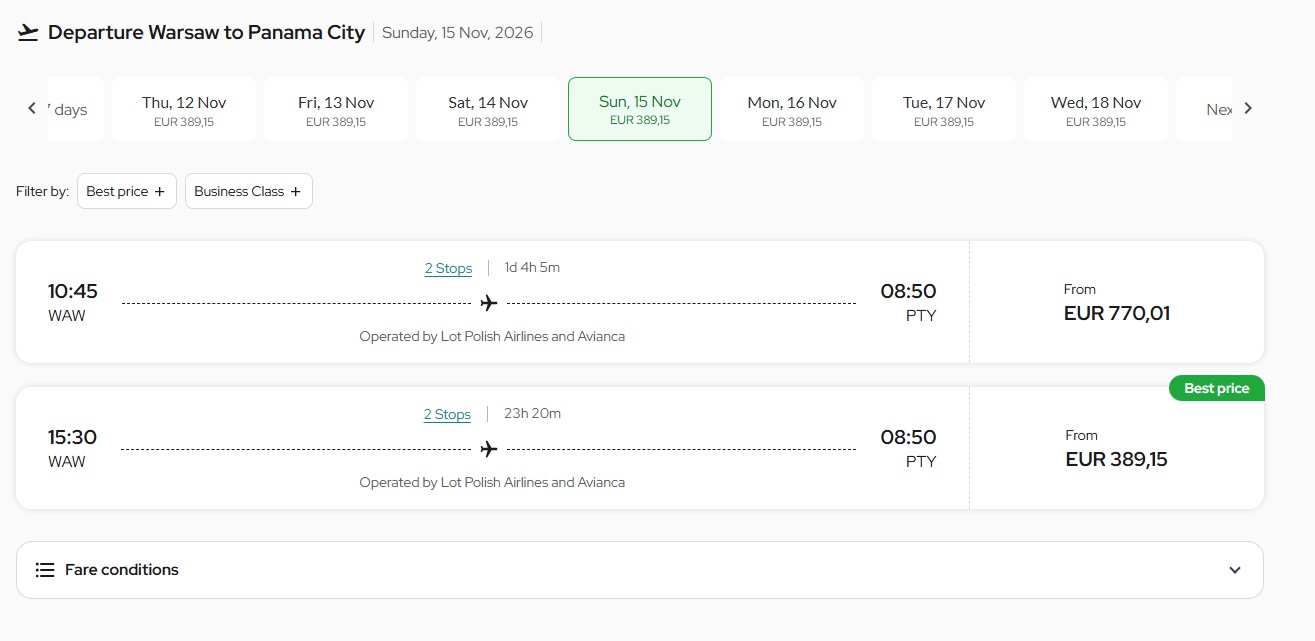Select the Wed, 18 Nov date tab

1096,109
